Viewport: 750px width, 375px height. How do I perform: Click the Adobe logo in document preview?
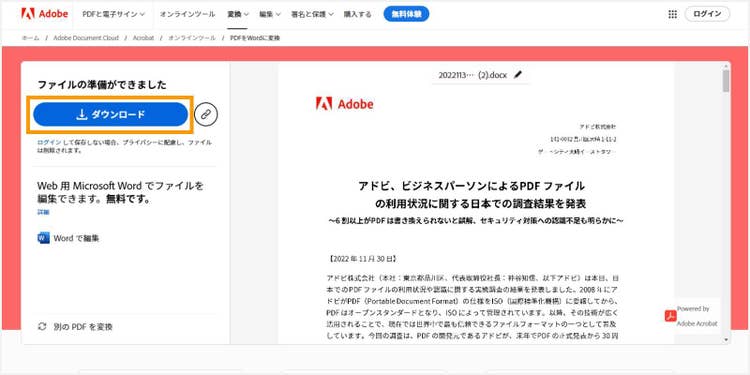(x=344, y=104)
